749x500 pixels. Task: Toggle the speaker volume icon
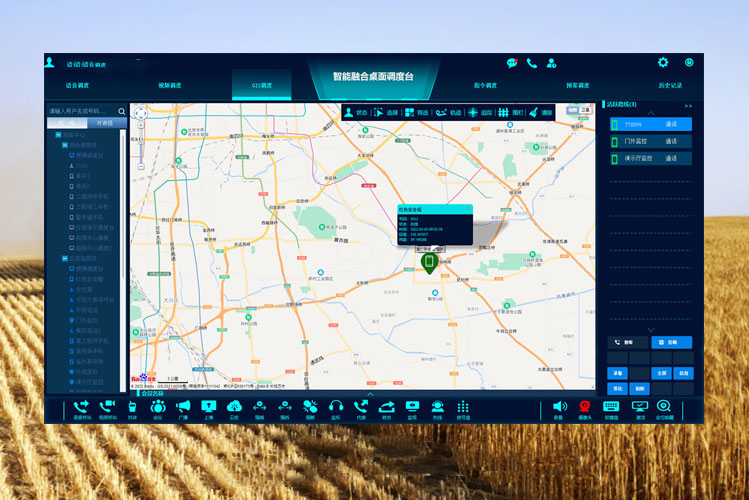click(559, 407)
